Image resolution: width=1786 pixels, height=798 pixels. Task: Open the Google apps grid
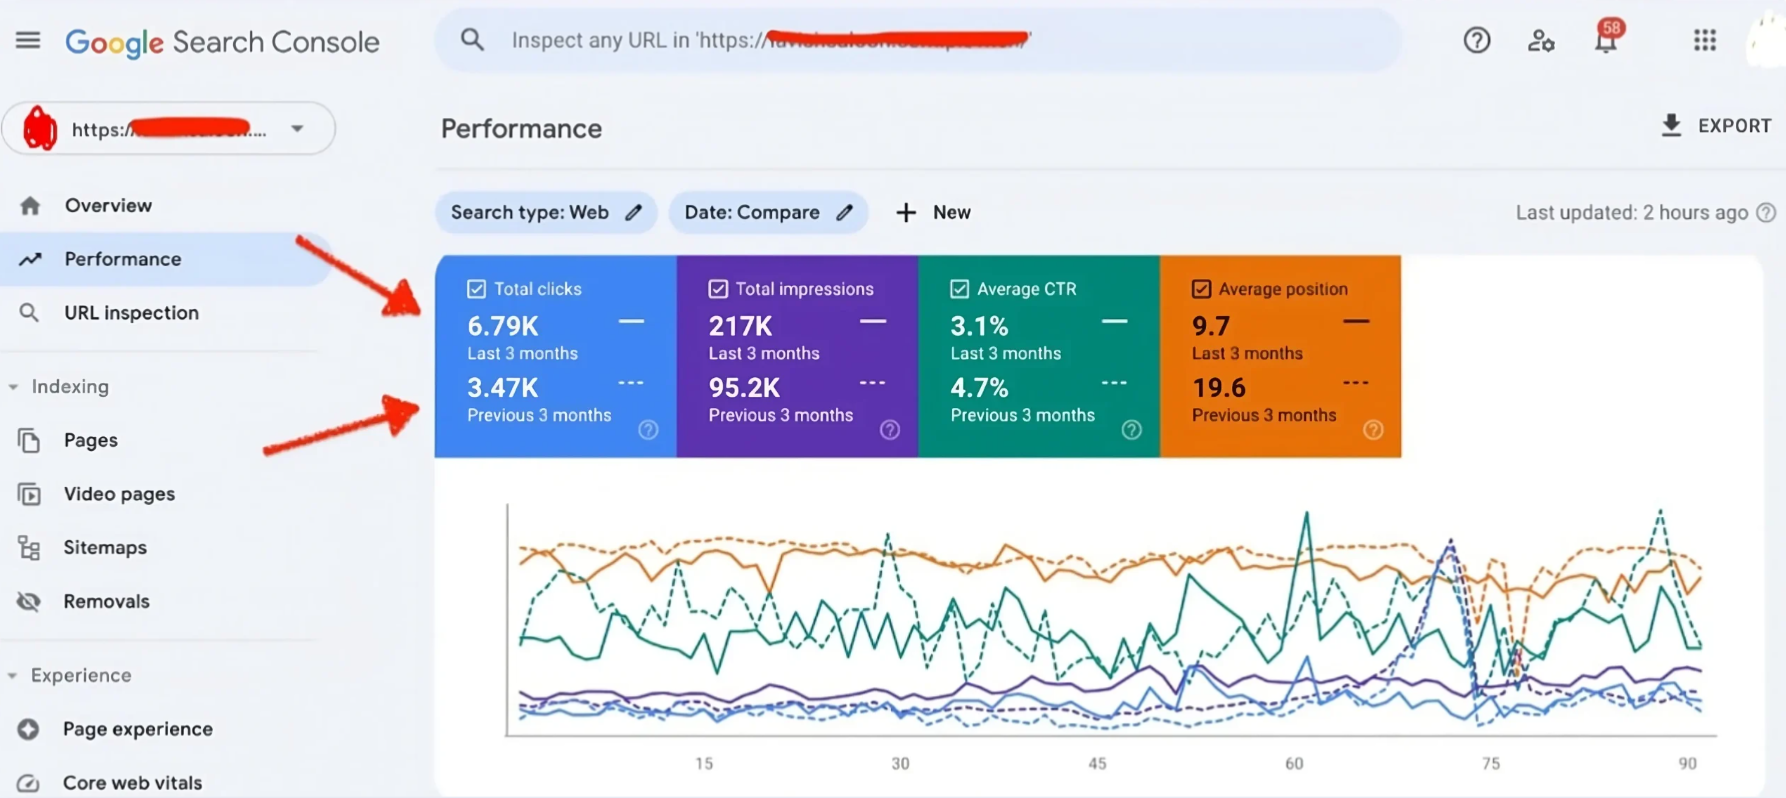tap(1704, 40)
